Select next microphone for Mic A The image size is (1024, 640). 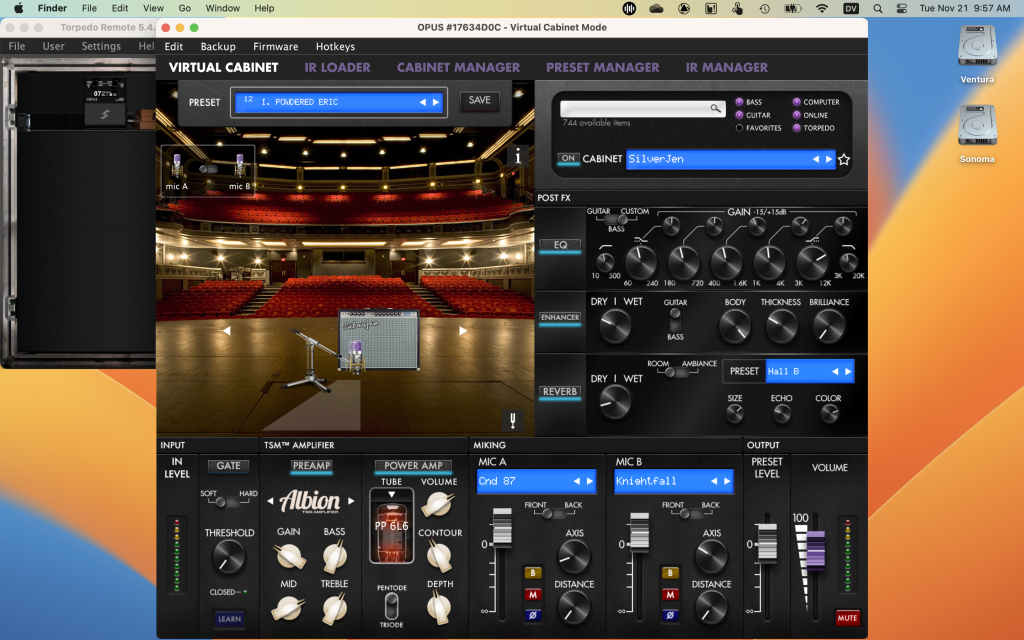coord(589,481)
